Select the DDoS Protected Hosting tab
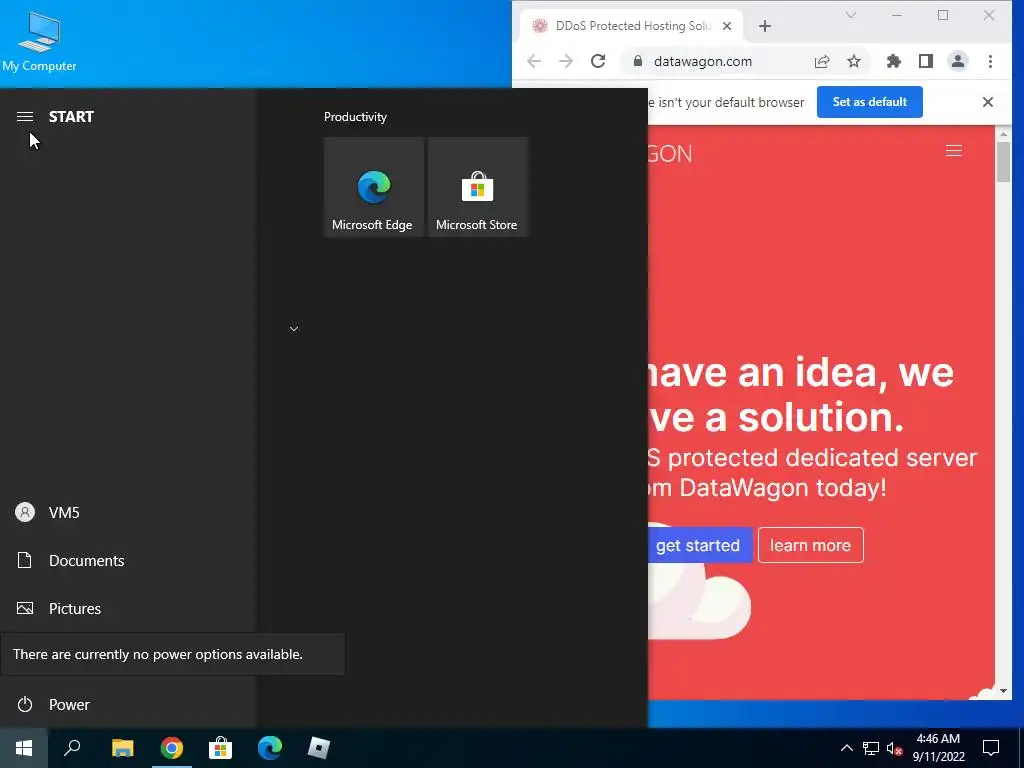Image resolution: width=1024 pixels, height=768 pixels. tap(632, 26)
